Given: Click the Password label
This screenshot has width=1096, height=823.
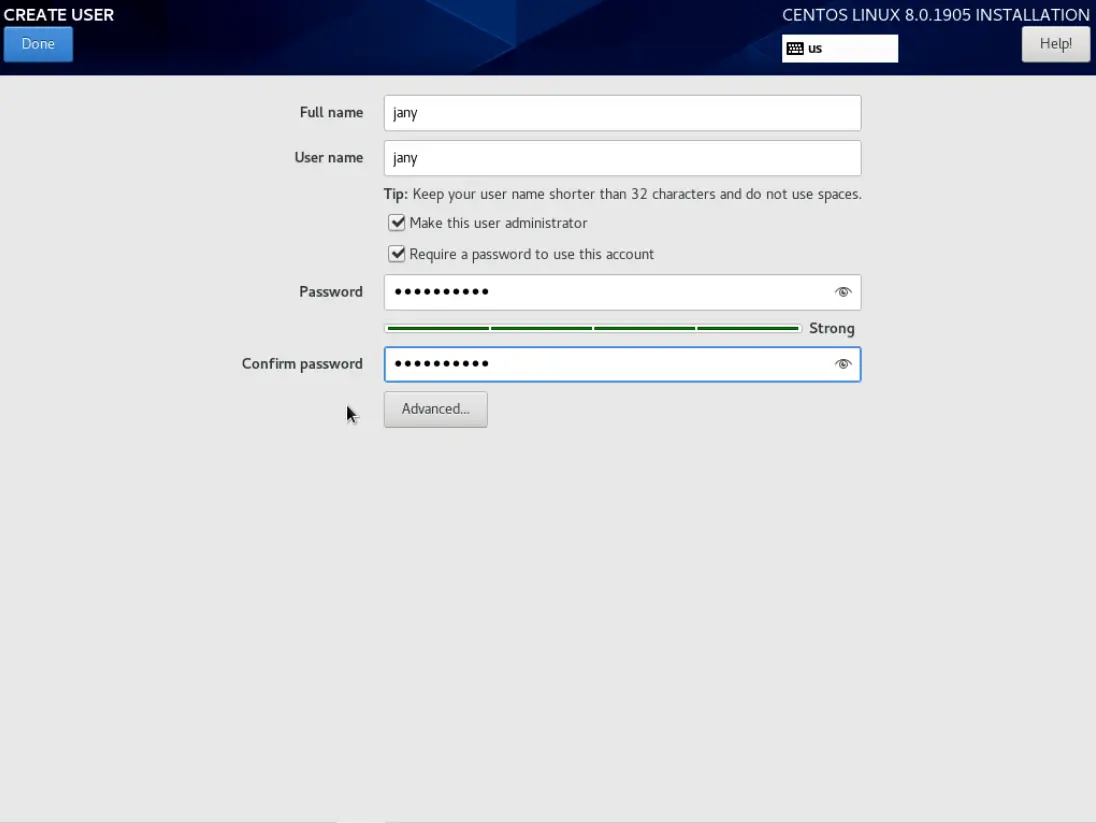Looking at the screenshot, I should (331, 292).
